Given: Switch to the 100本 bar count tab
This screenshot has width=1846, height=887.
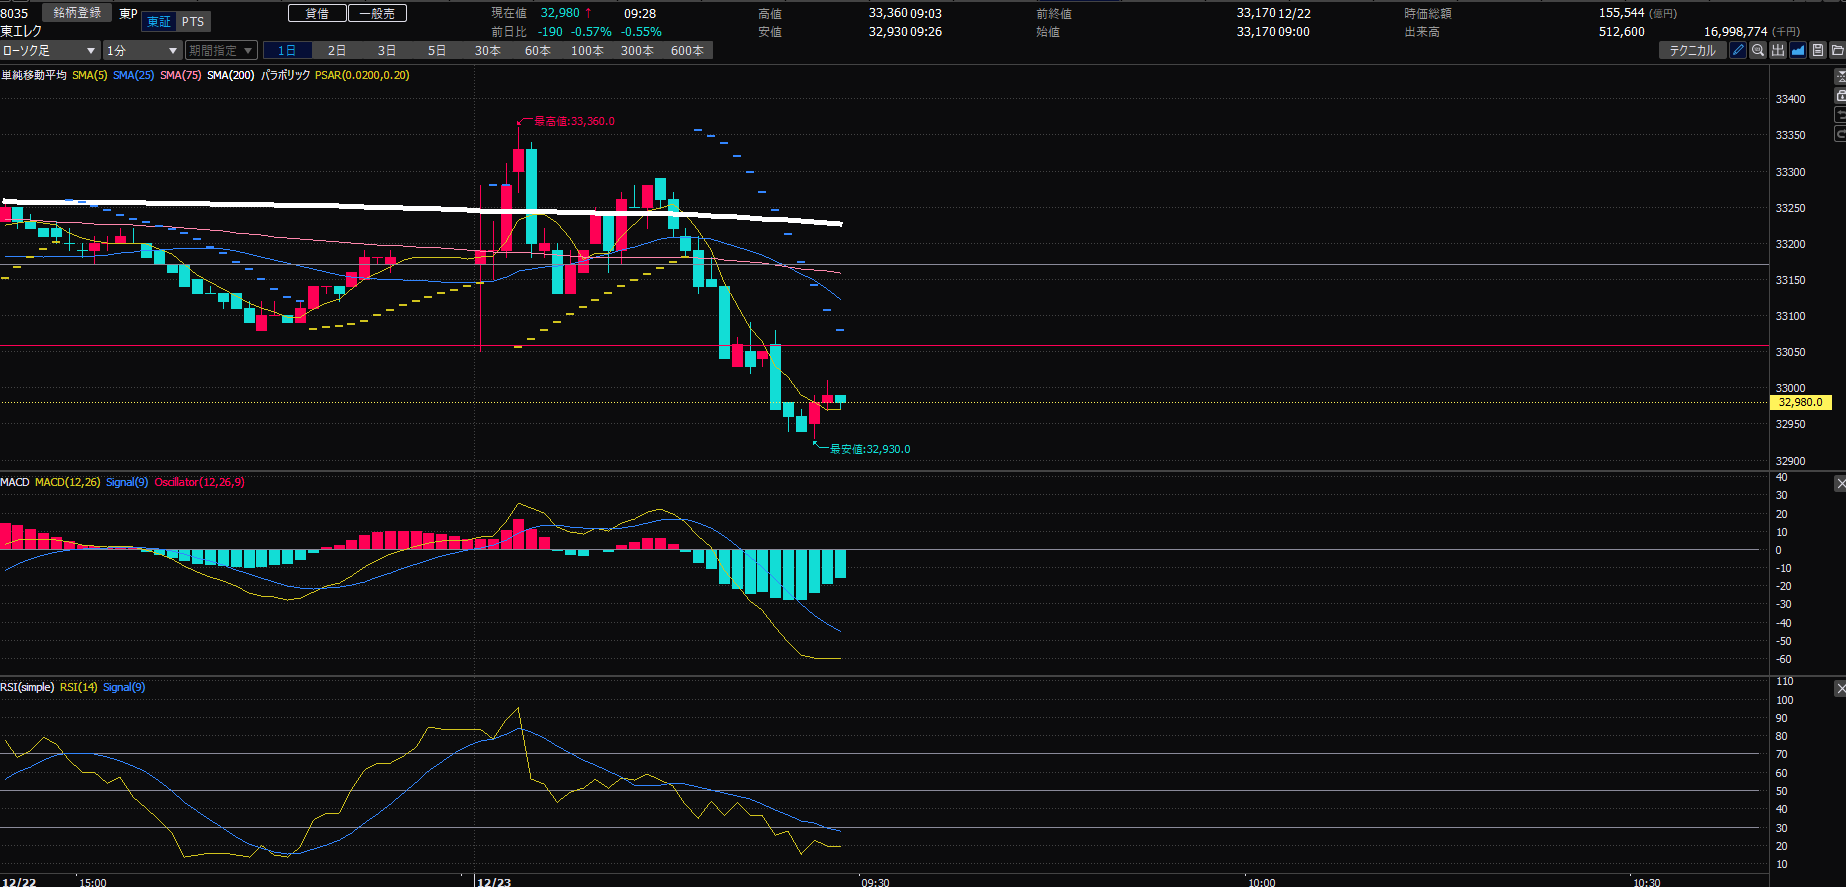Looking at the screenshot, I should 587,50.
